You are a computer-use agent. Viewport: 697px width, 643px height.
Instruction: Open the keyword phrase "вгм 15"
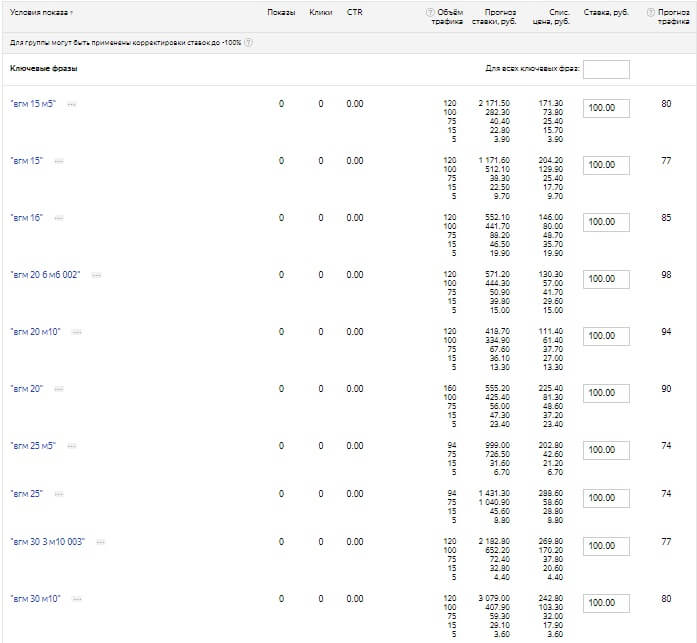click(x=27, y=161)
